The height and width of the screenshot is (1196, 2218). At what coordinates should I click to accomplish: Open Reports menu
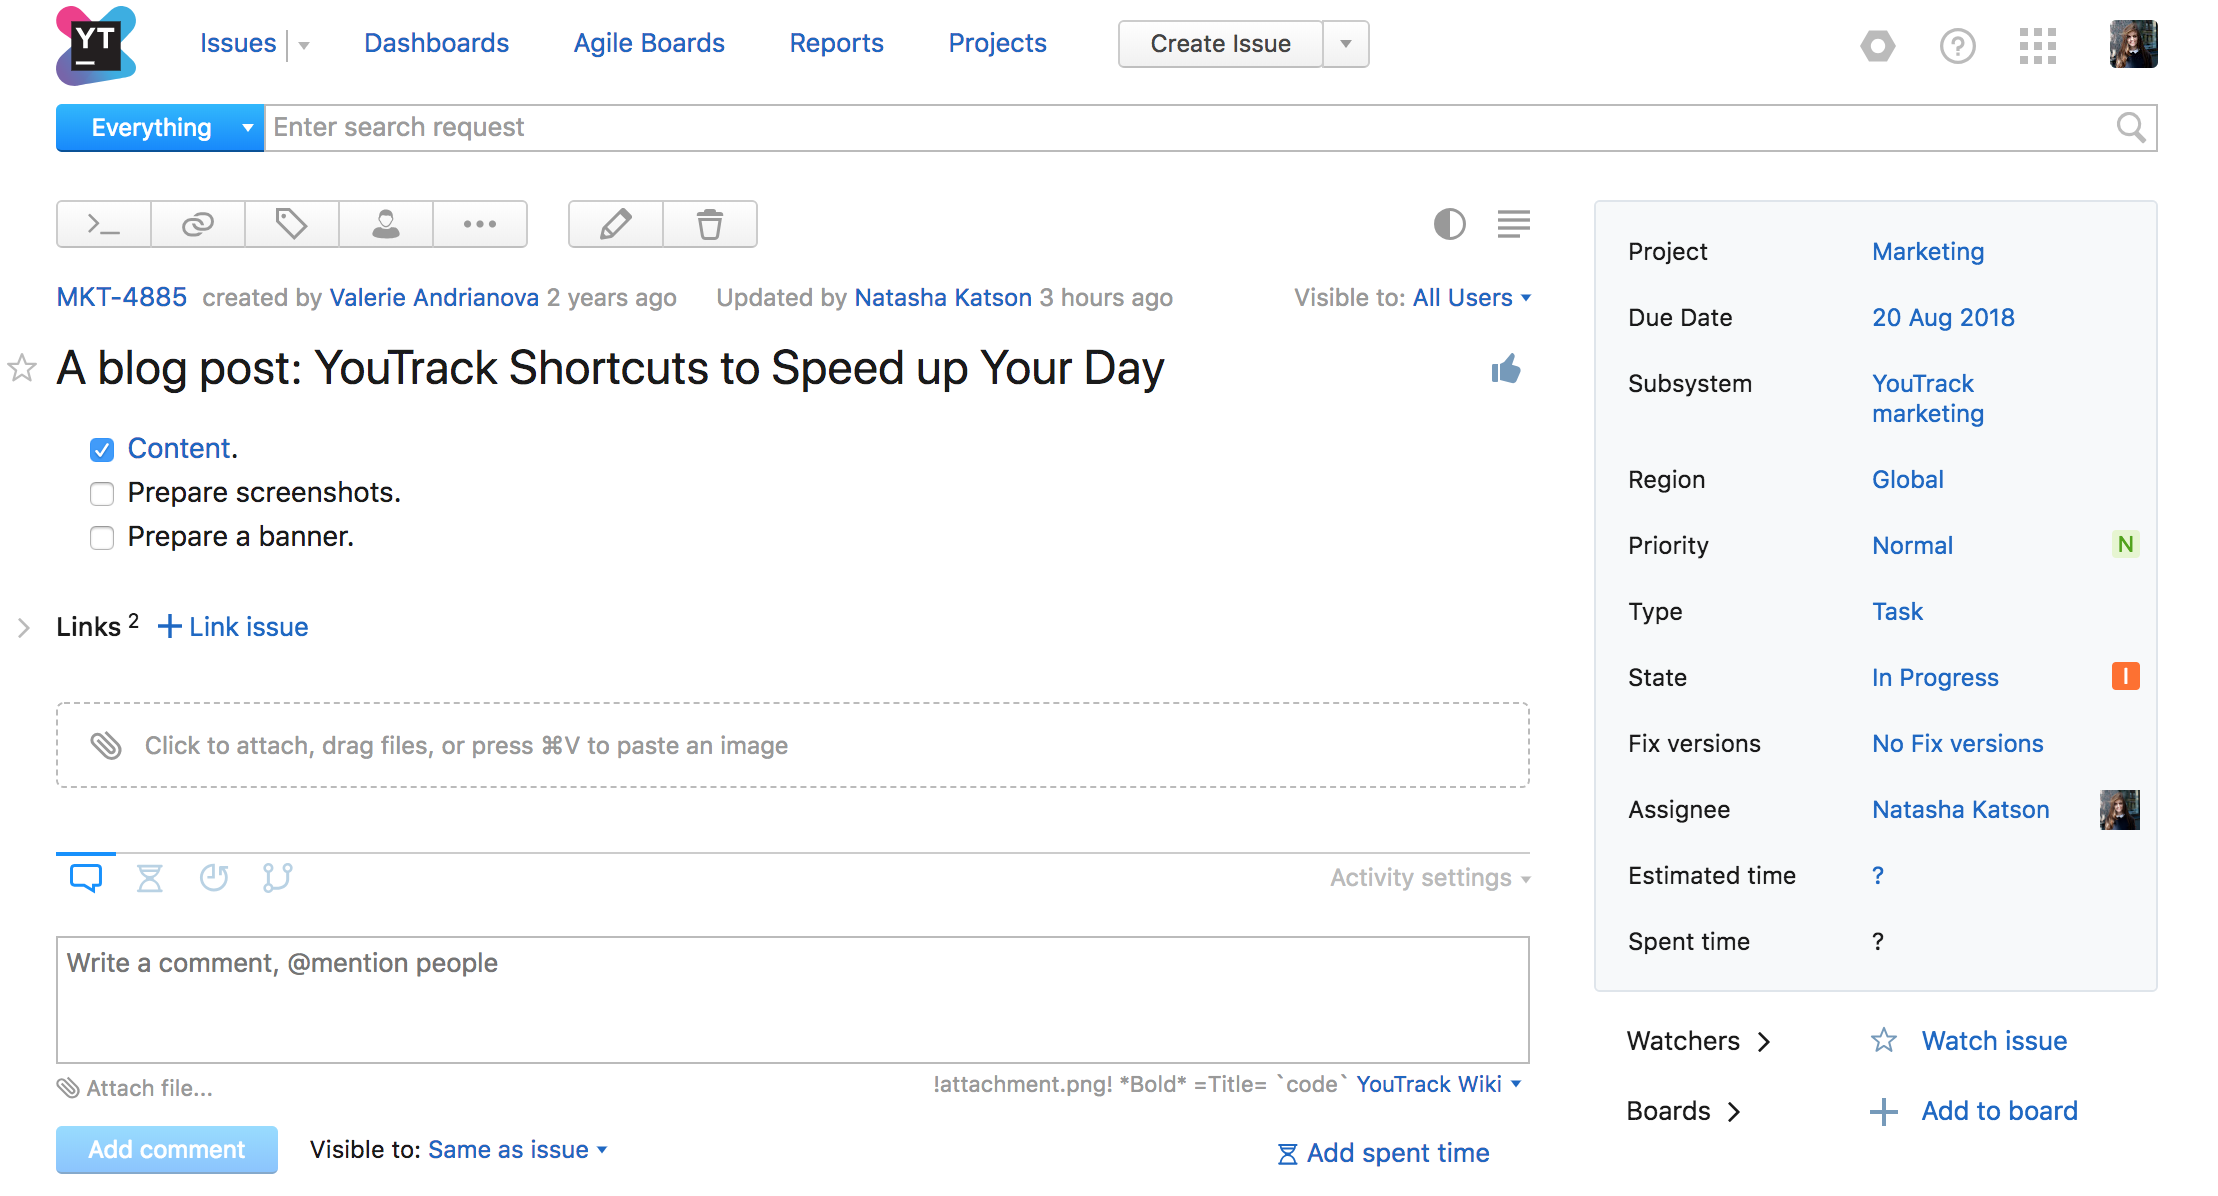836,43
